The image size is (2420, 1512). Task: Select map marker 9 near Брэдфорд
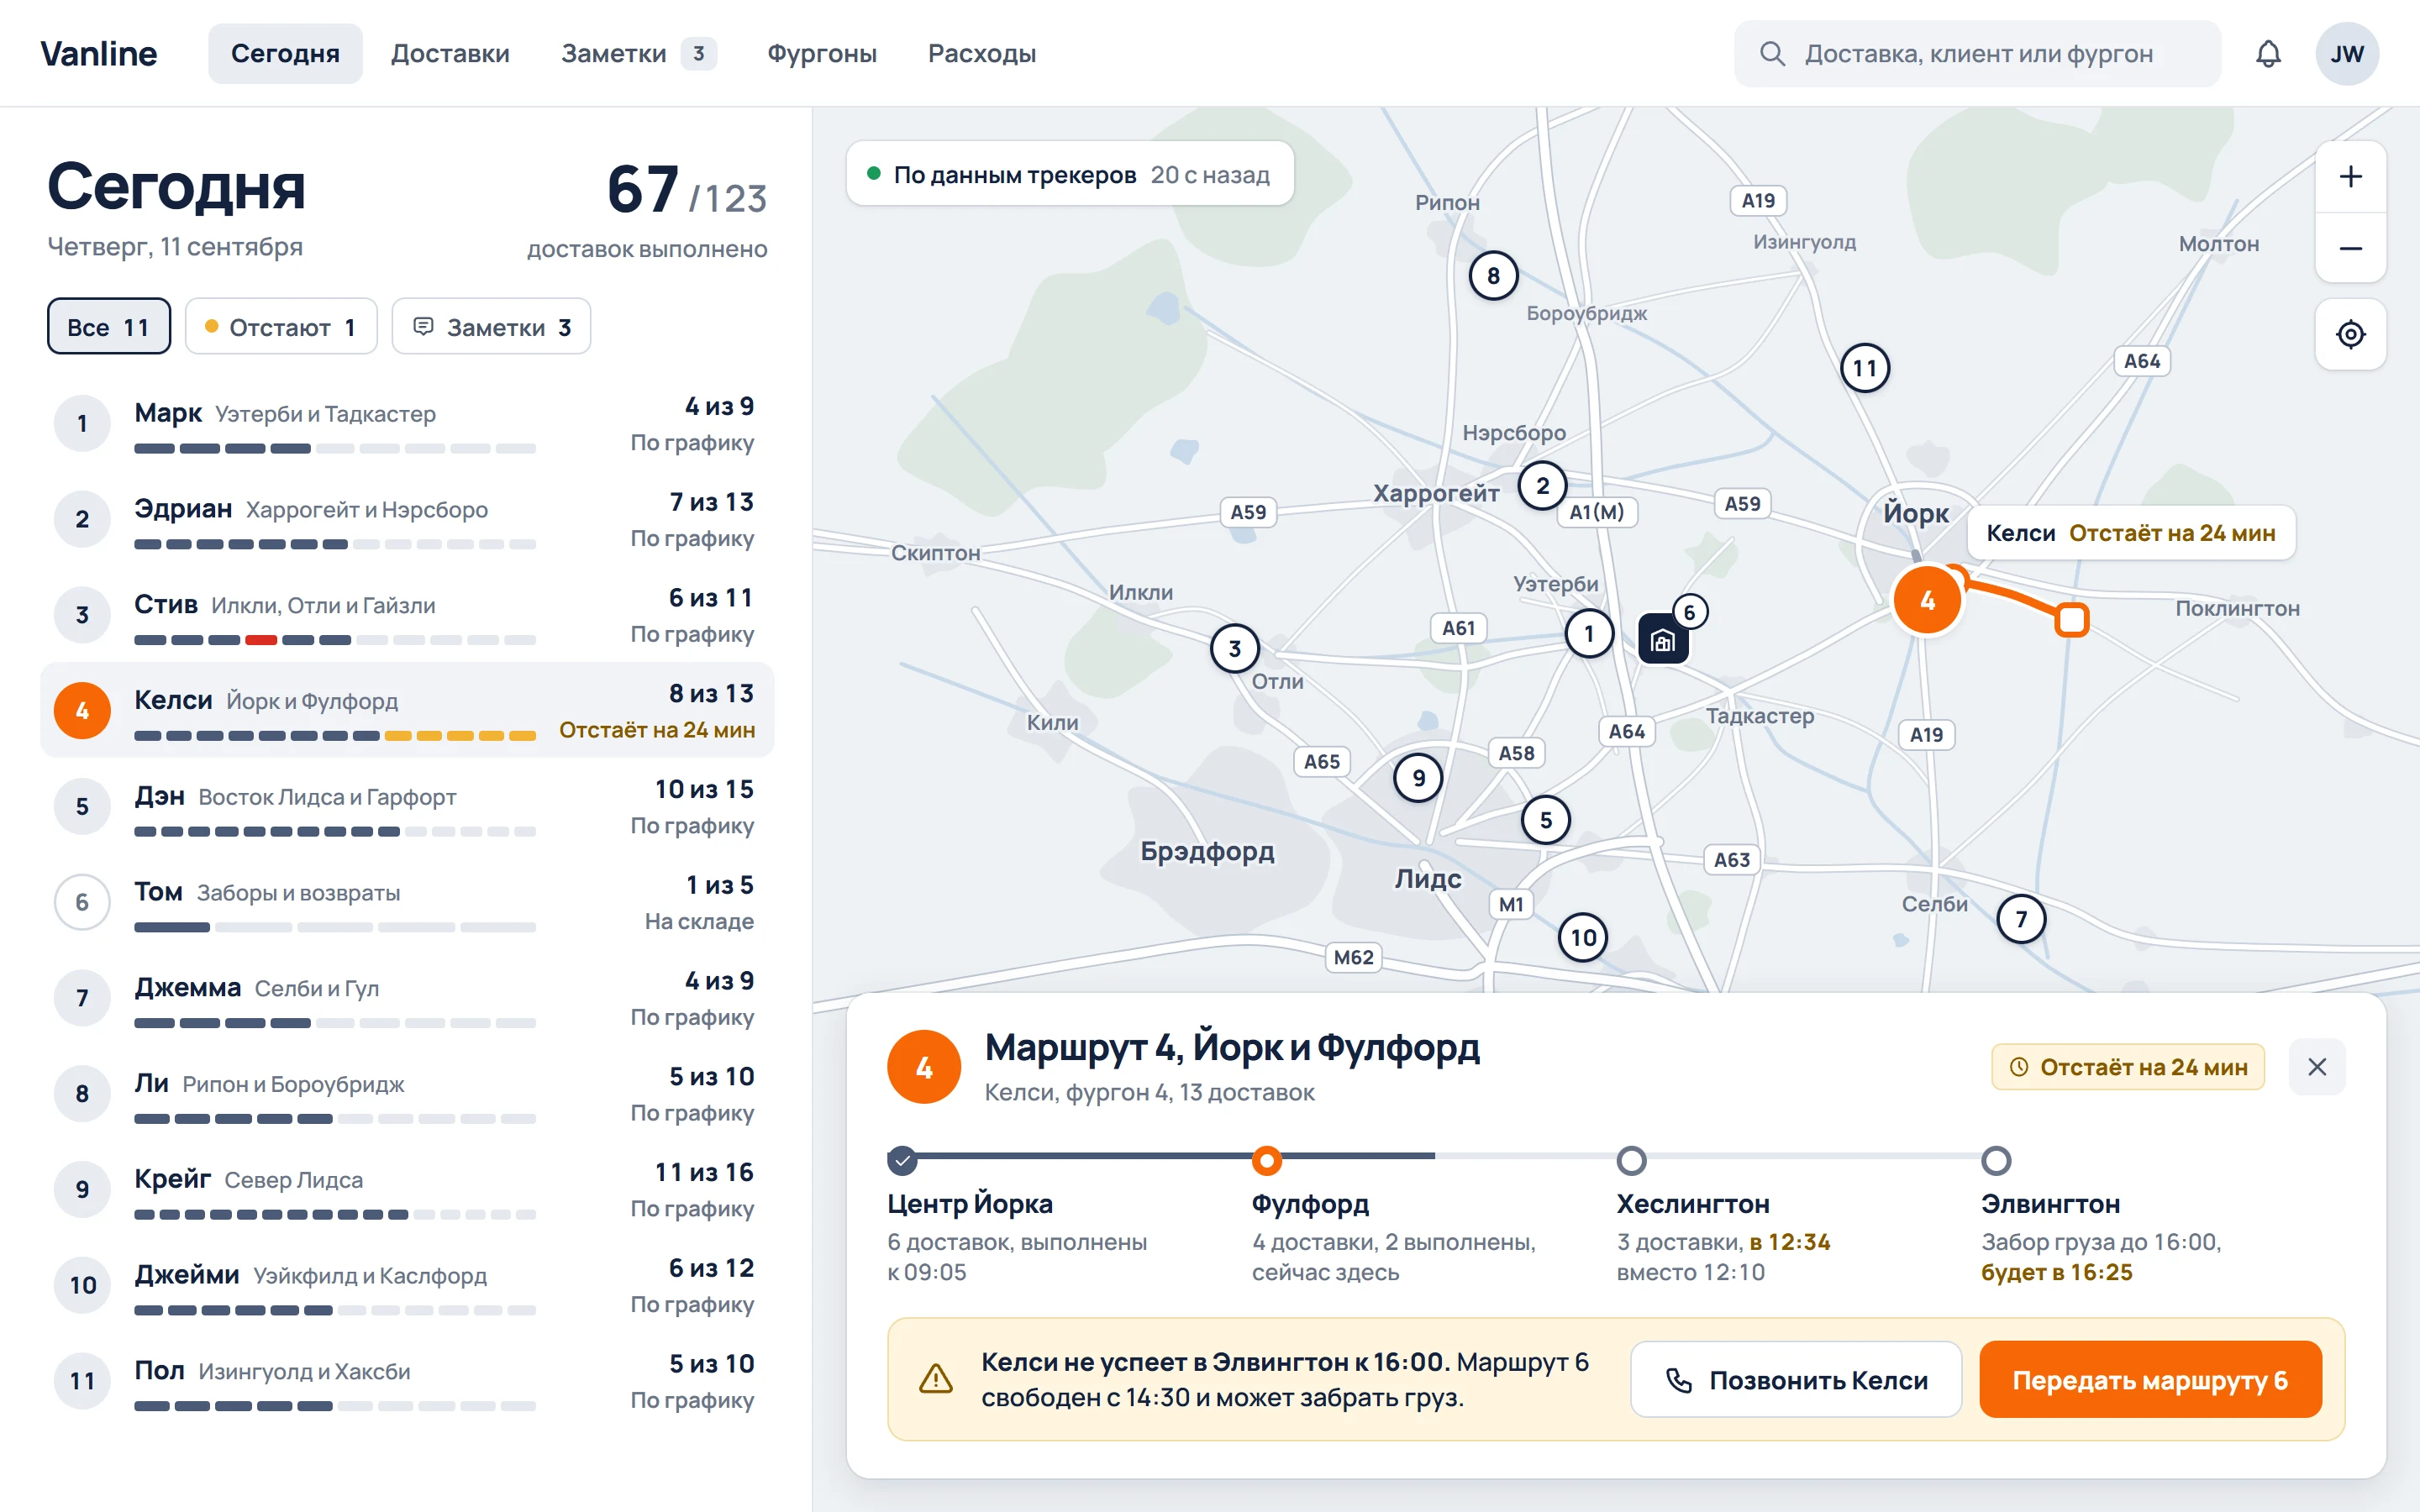(1418, 778)
